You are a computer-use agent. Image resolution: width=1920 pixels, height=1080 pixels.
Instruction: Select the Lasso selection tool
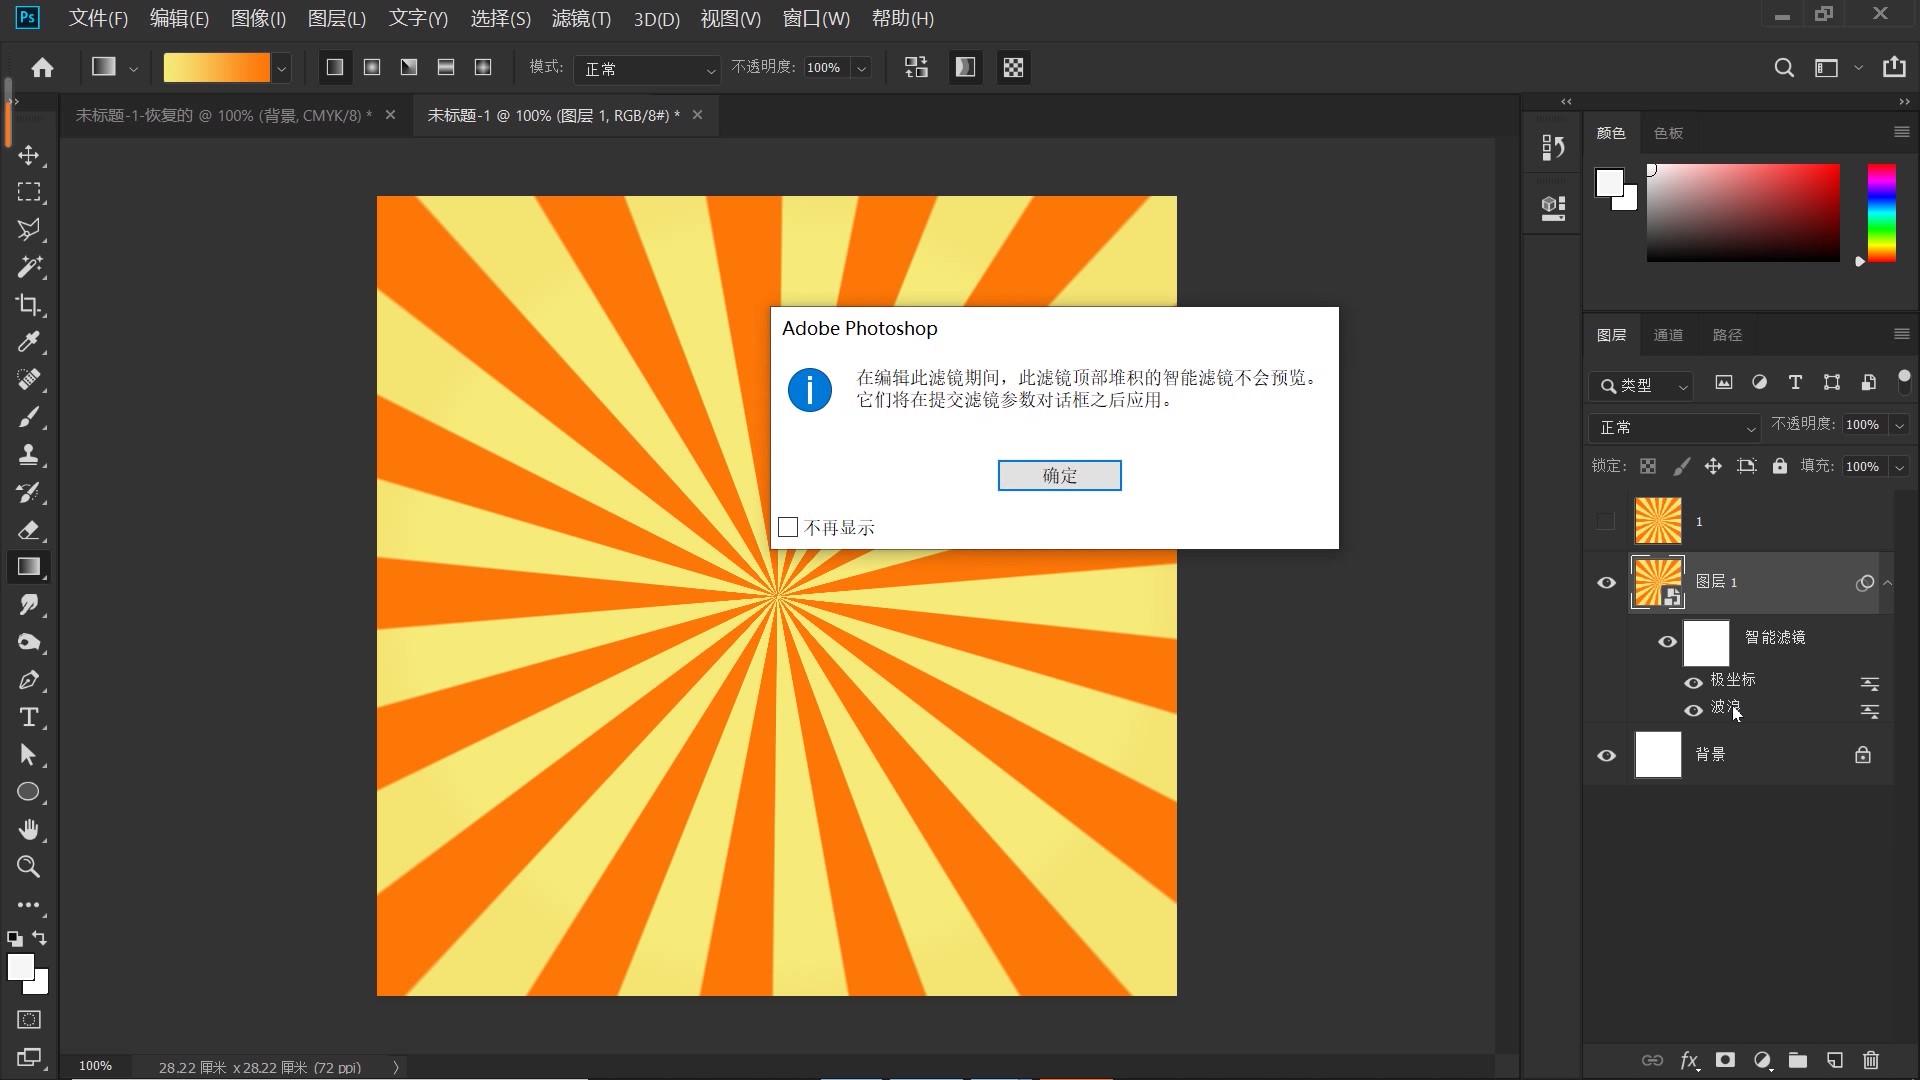(29, 229)
